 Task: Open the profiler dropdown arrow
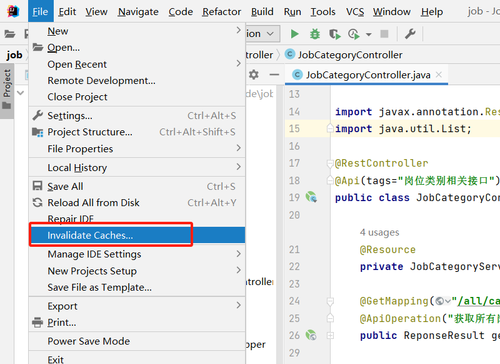coord(369,34)
